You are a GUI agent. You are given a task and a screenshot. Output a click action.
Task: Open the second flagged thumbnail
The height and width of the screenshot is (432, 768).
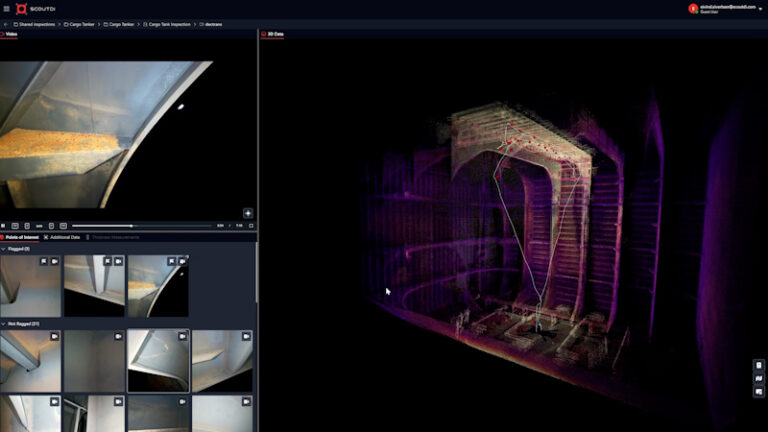(94, 286)
